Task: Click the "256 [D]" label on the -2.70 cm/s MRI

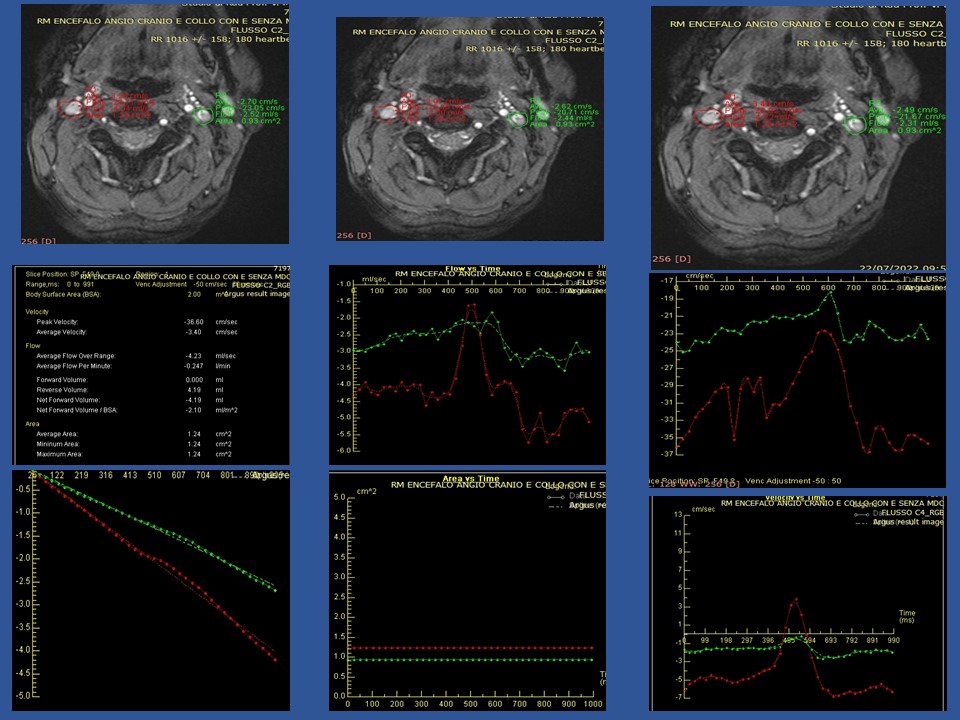Action: click(x=38, y=241)
